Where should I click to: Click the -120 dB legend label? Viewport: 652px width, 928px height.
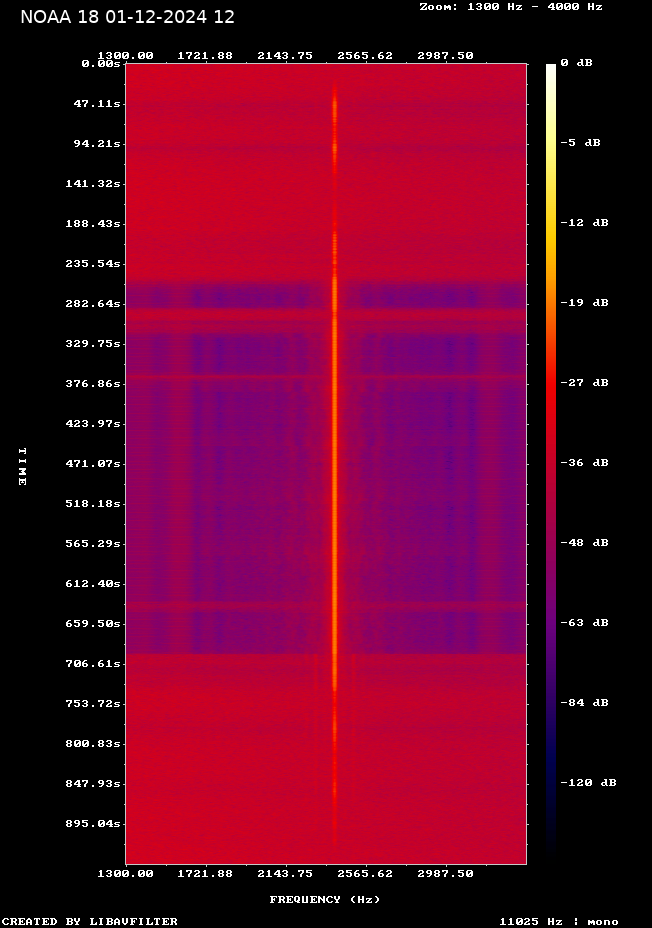[x=588, y=783]
